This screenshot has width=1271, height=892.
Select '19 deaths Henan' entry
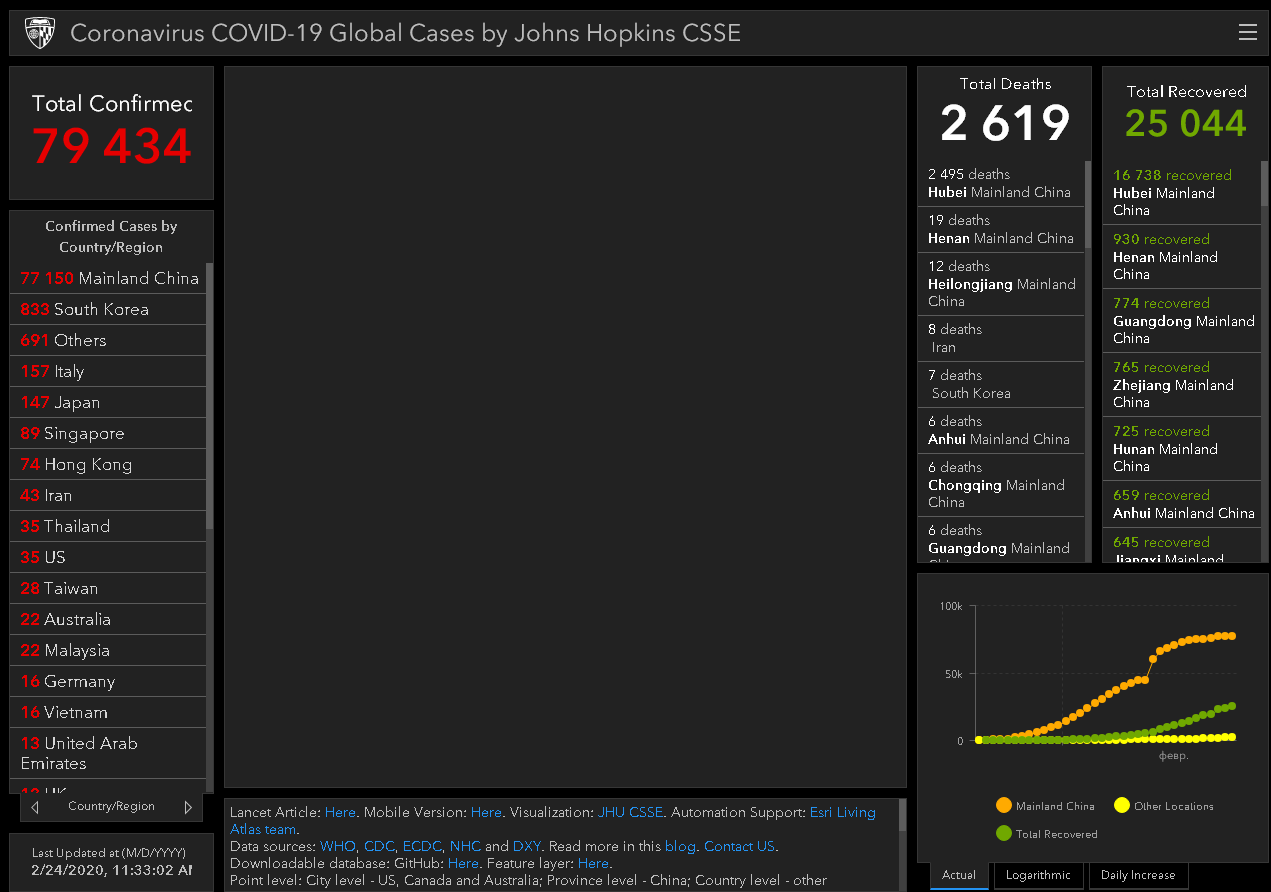pyautogui.click(x=1001, y=229)
